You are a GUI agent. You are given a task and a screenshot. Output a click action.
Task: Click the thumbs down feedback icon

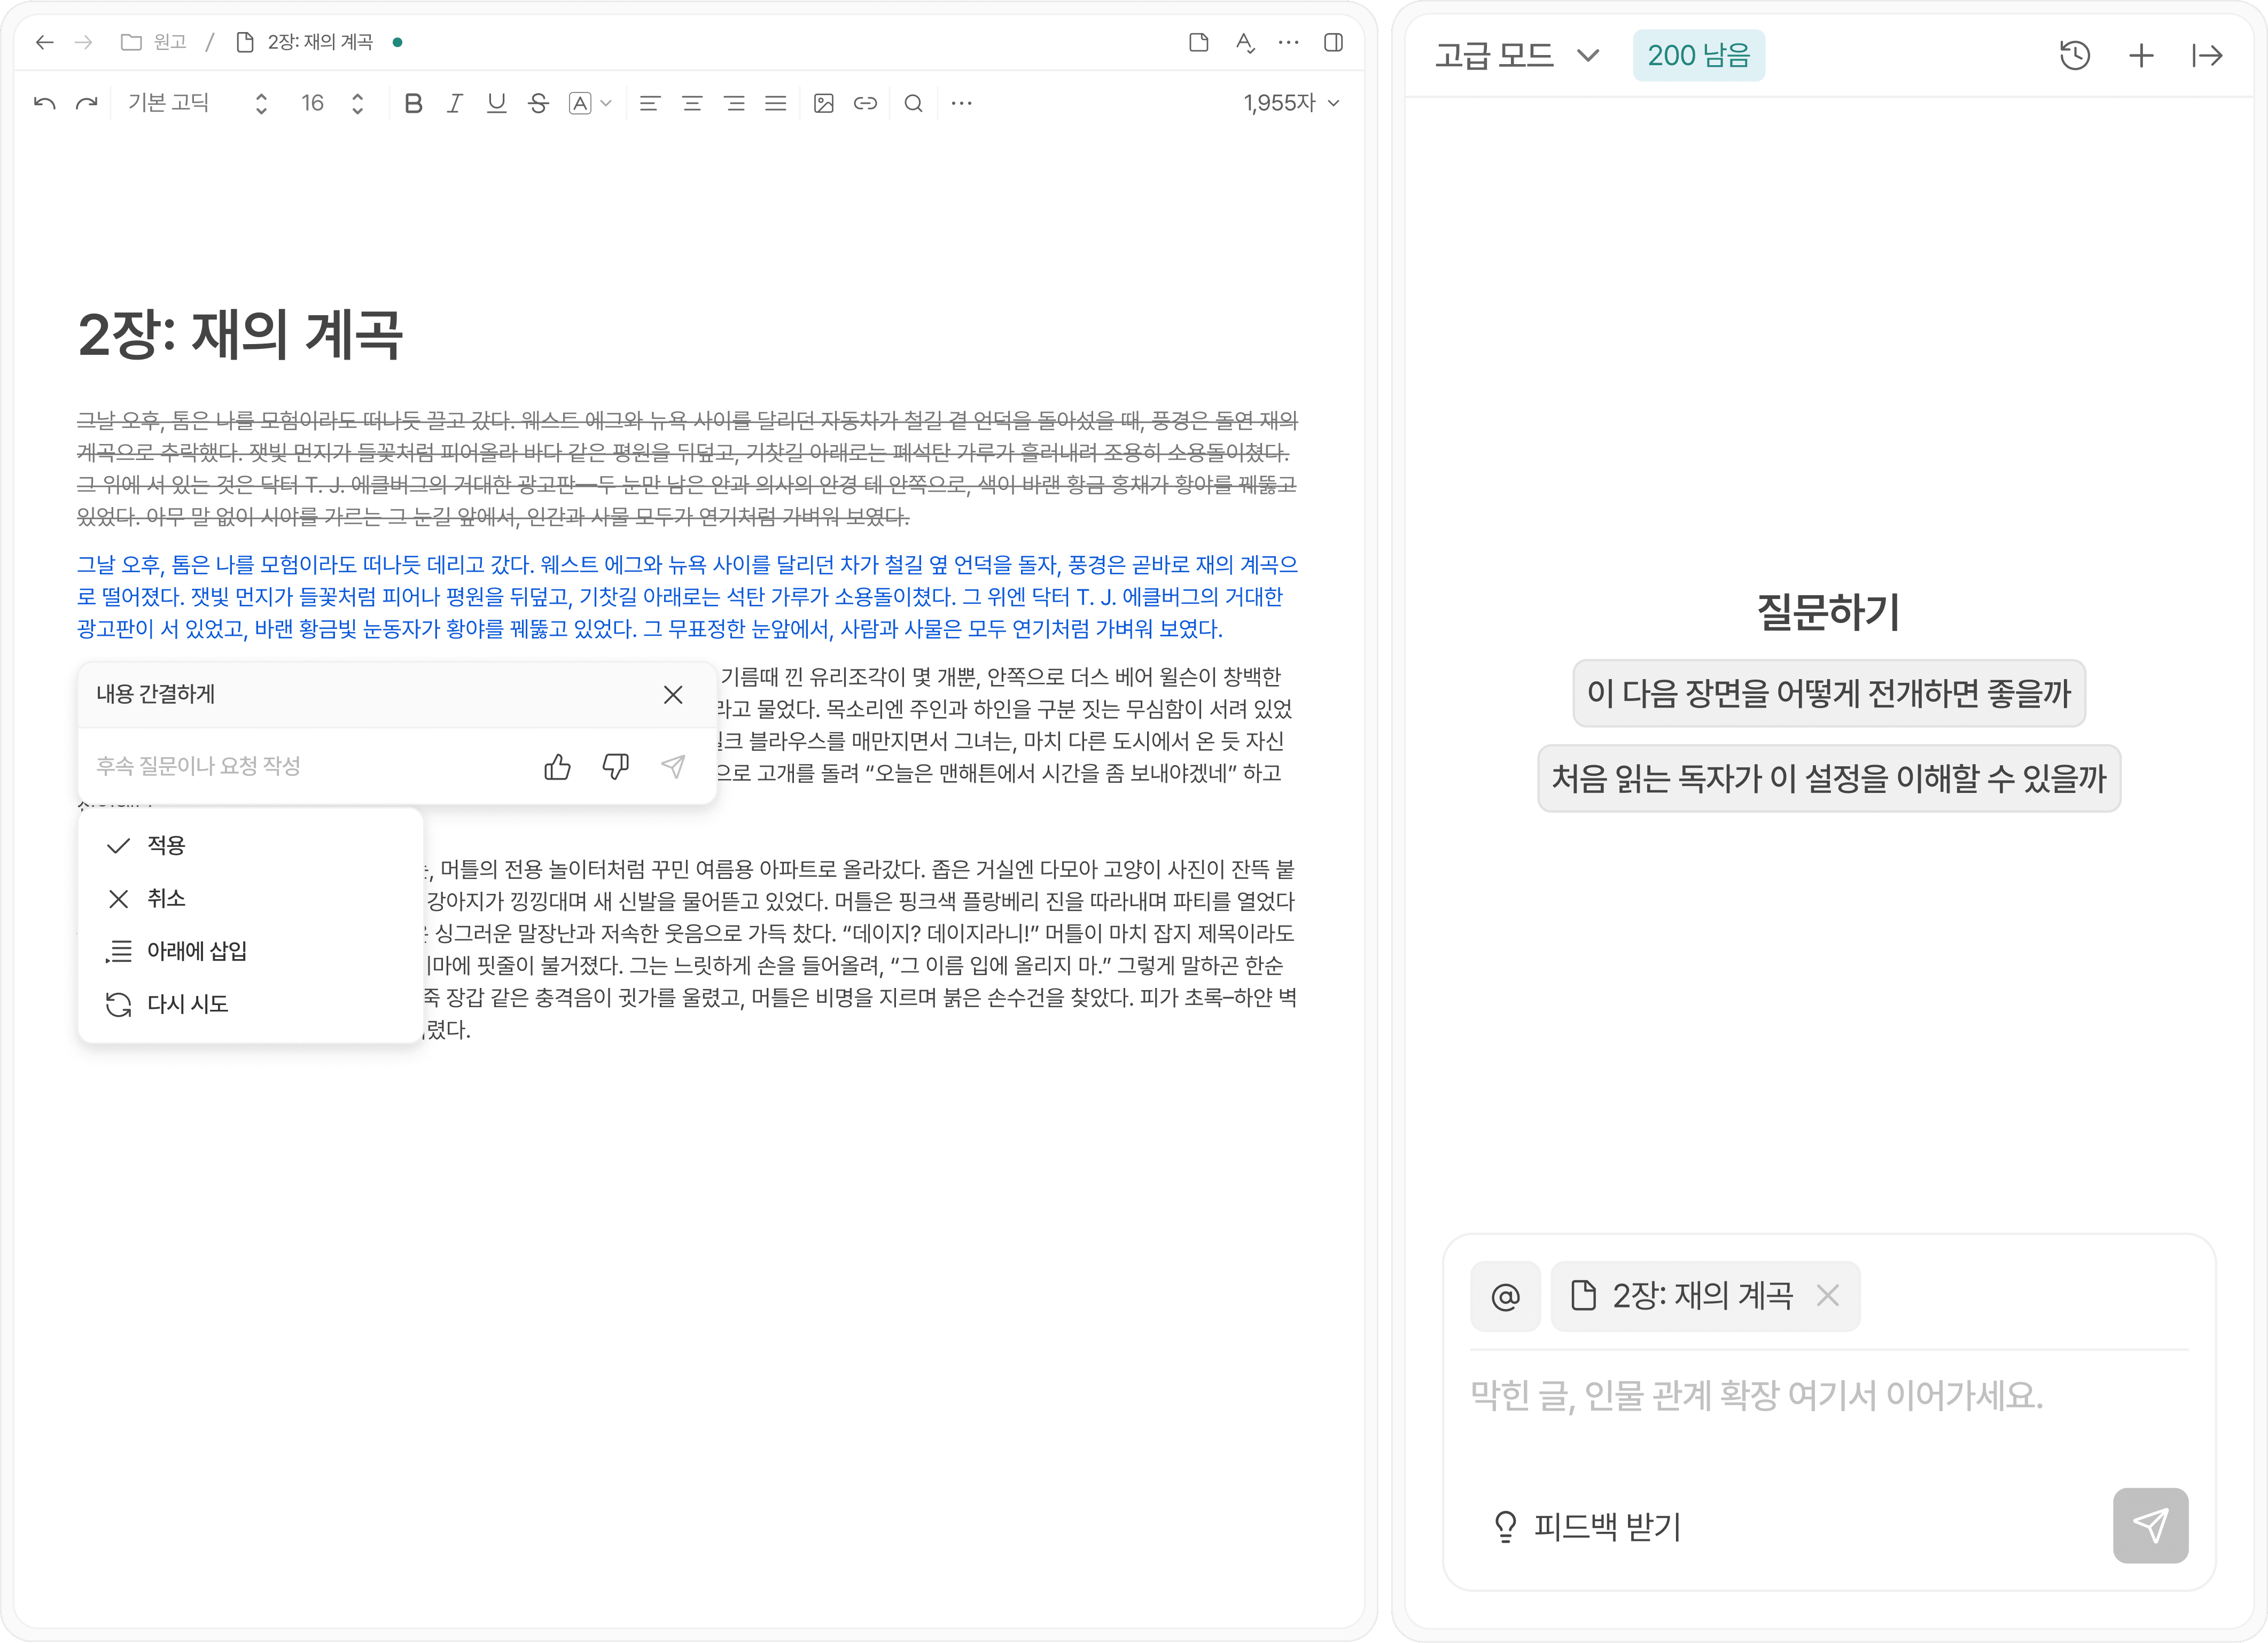[x=615, y=767]
